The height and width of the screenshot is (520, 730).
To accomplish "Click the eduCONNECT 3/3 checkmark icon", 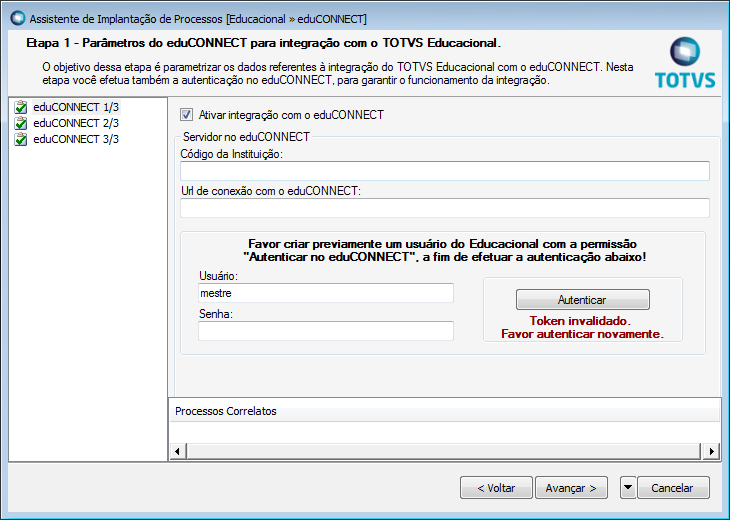I will (x=21, y=139).
